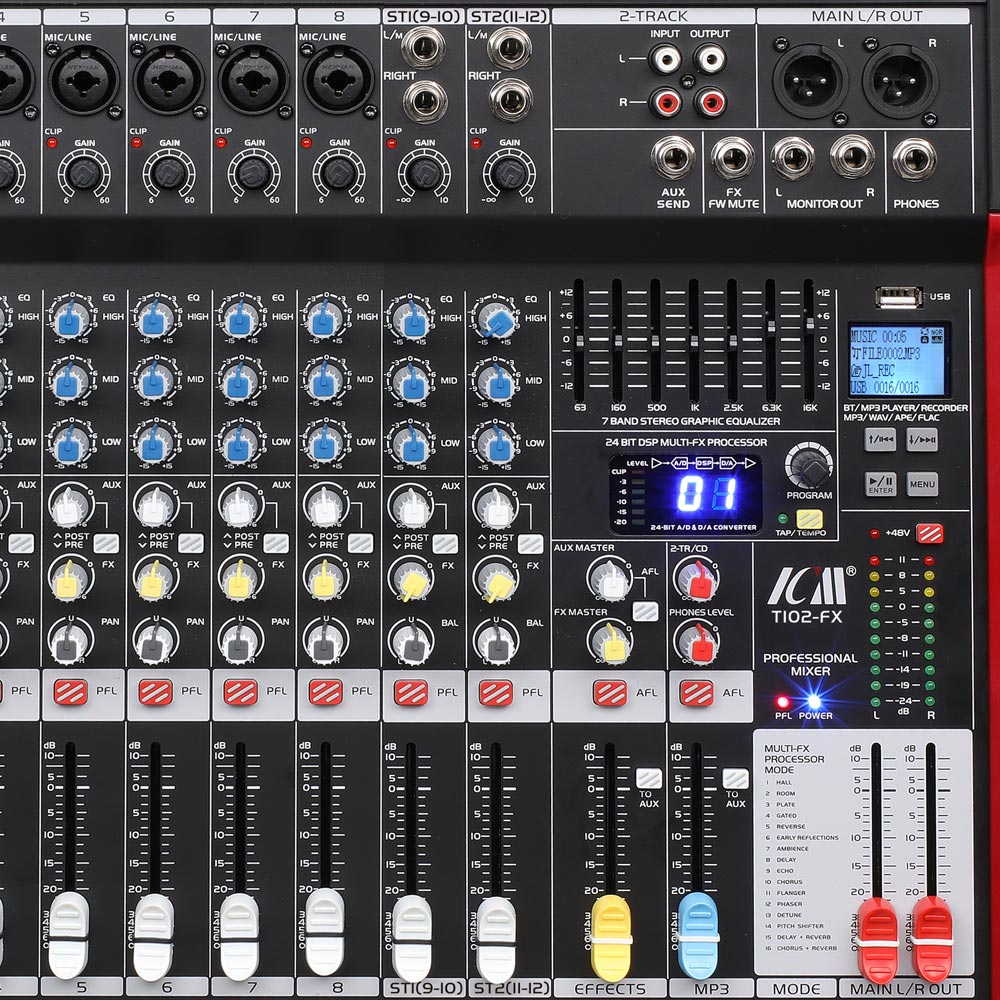Enable PFL on ST2(11-12) channel

tap(496, 693)
